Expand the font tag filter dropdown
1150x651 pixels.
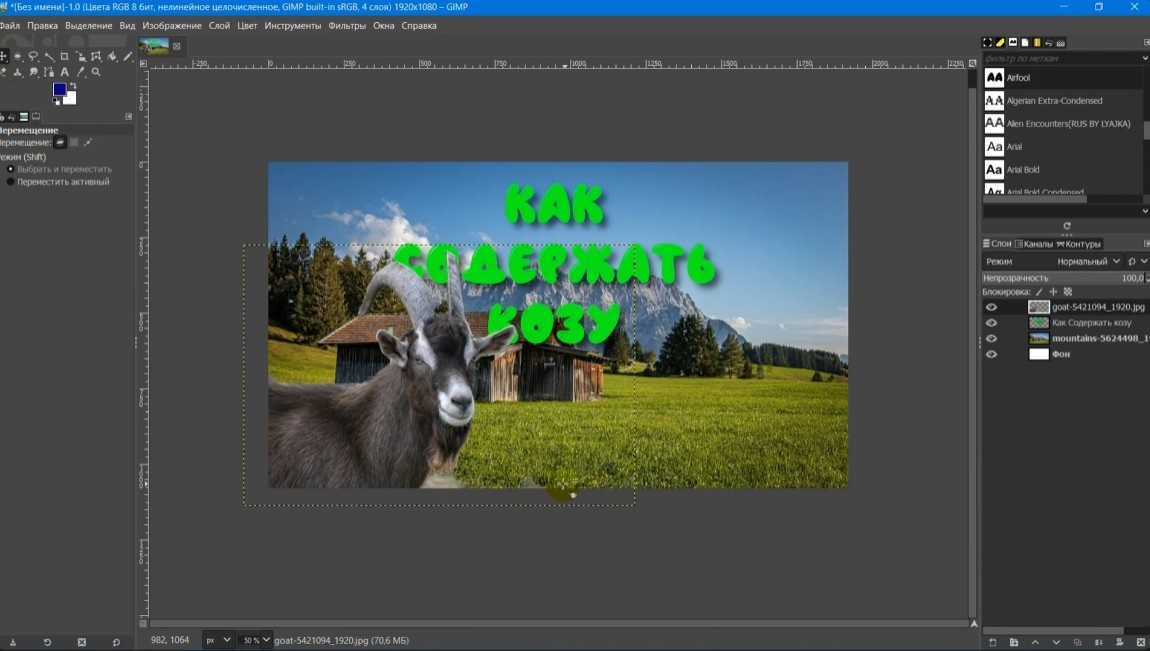point(1145,58)
